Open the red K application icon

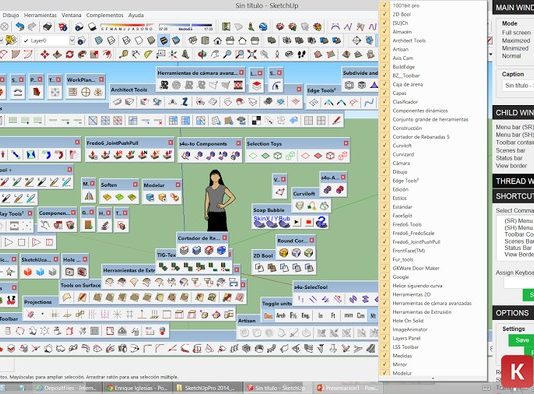(x=517, y=372)
